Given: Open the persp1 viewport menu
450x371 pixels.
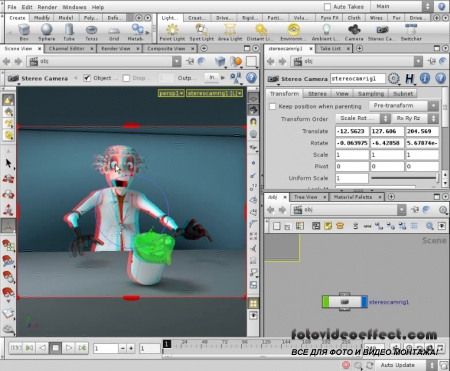Looking at the screenshot, I should [x=171, y=93].
